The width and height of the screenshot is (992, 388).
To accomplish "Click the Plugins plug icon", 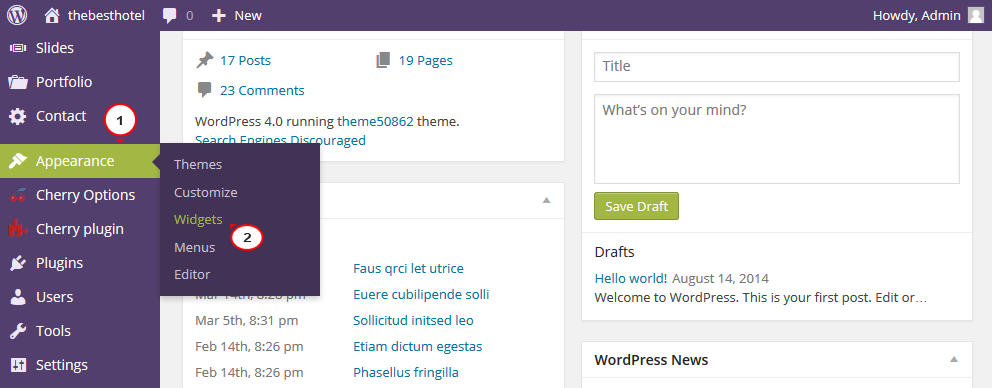I will click(18, 263).
